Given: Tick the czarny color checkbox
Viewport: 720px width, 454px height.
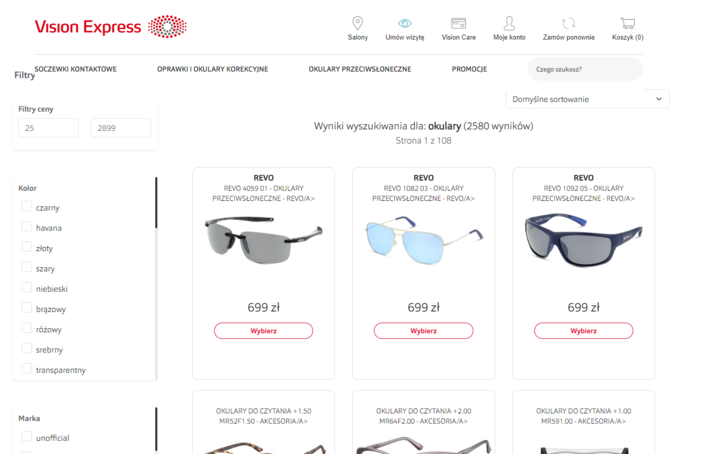Looking at the screenshot, I should 27,207.
